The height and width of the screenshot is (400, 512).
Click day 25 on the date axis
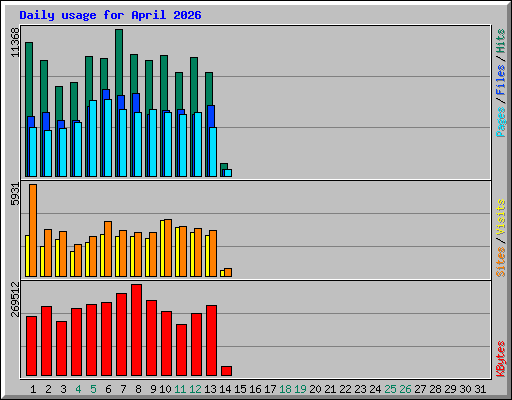(x=390, y=389)
